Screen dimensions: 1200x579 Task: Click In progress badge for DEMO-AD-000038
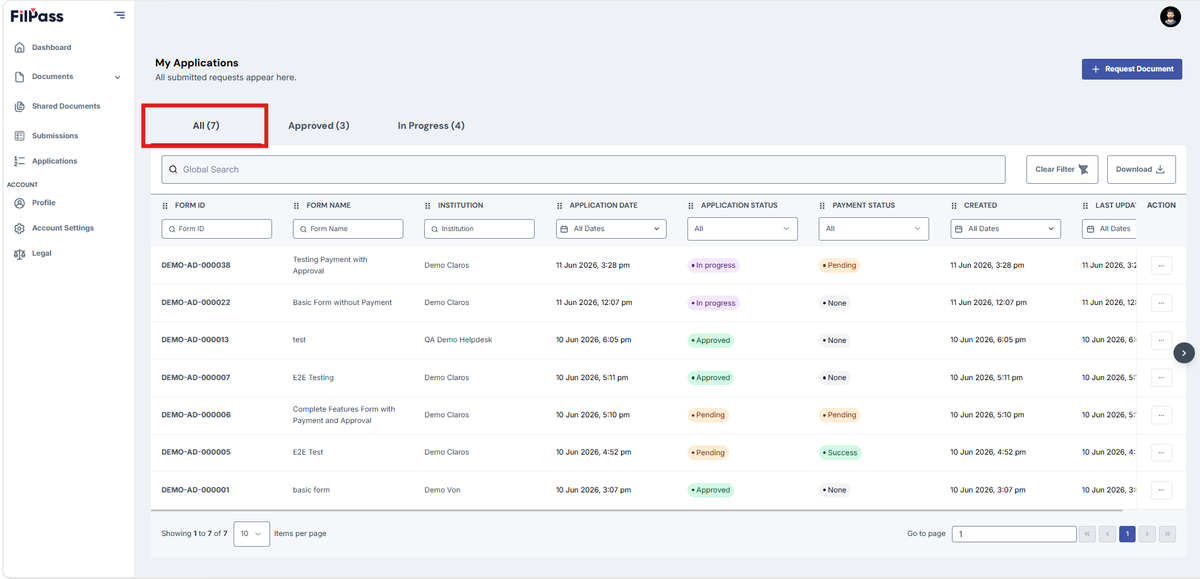pos(713,265)
